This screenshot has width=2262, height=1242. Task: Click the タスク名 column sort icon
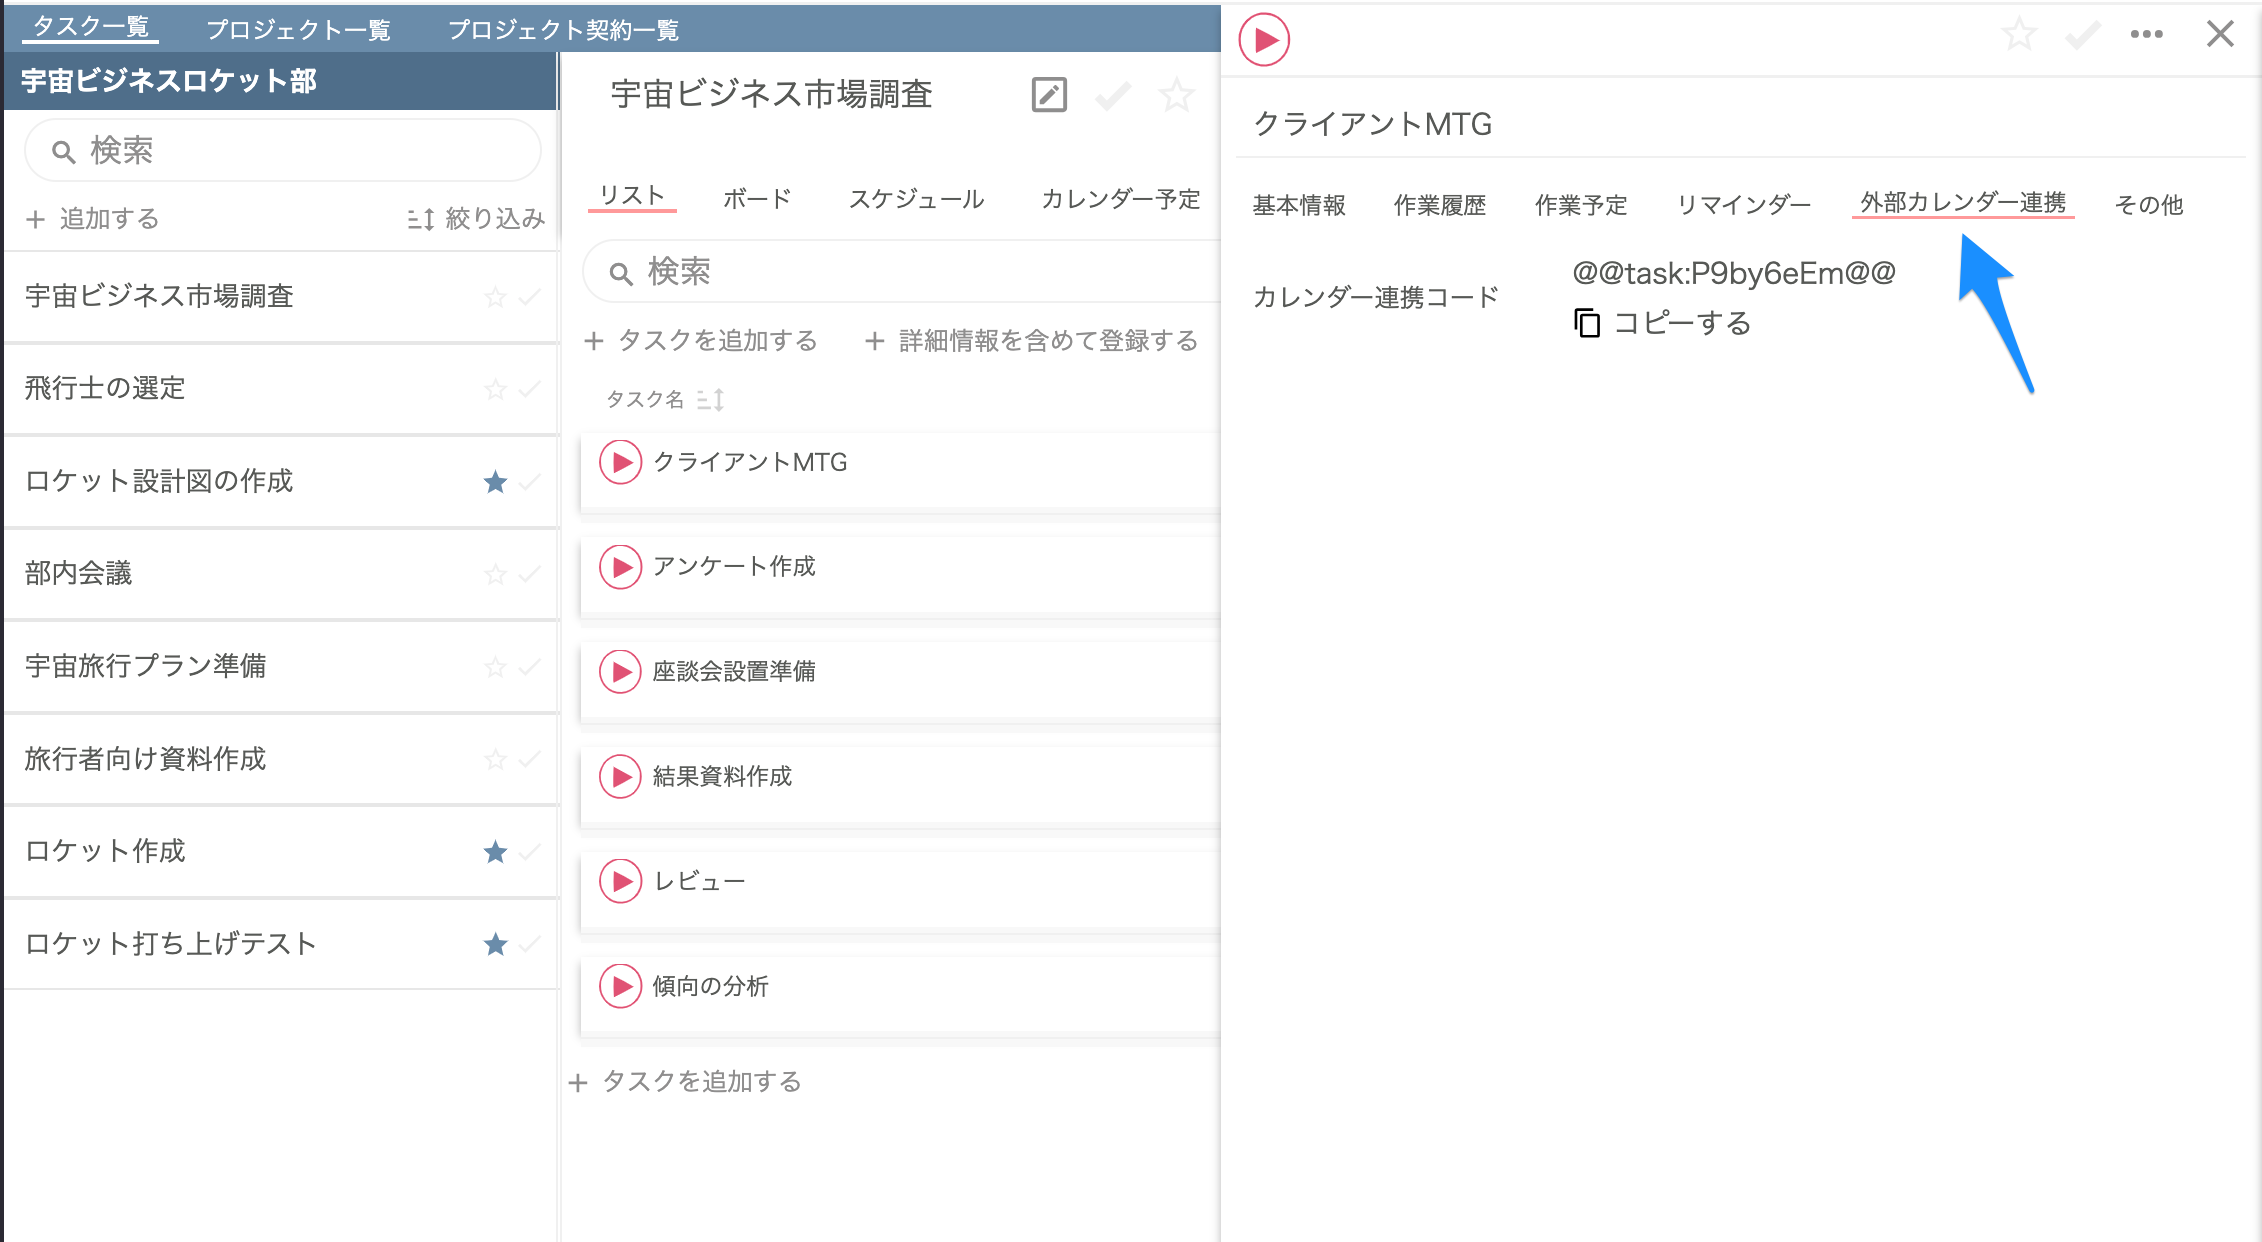(x=711, y=399)
